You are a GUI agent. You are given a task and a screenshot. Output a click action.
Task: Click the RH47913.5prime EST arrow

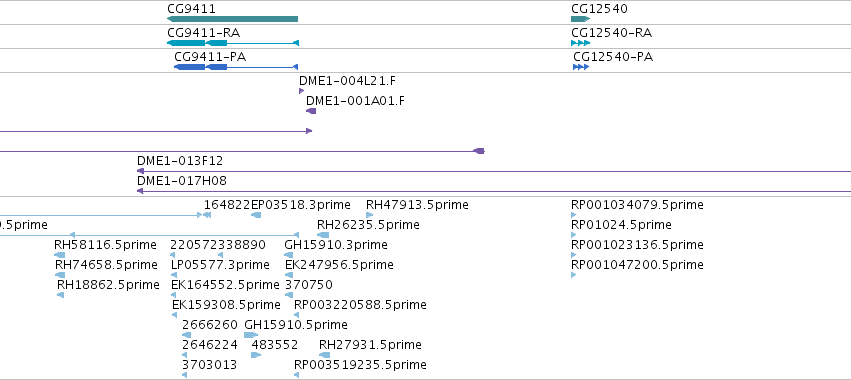point(370,215)
